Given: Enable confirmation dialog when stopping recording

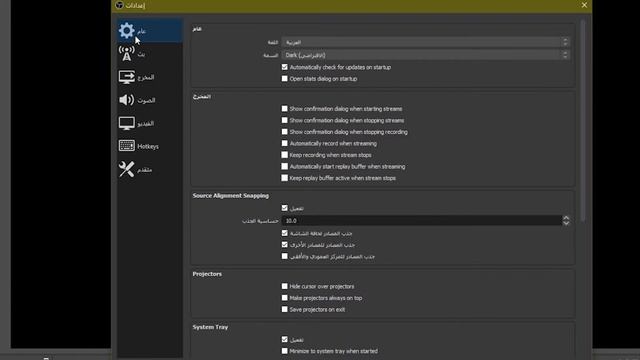Looking at the screenshot, I should tap(284, 132).
